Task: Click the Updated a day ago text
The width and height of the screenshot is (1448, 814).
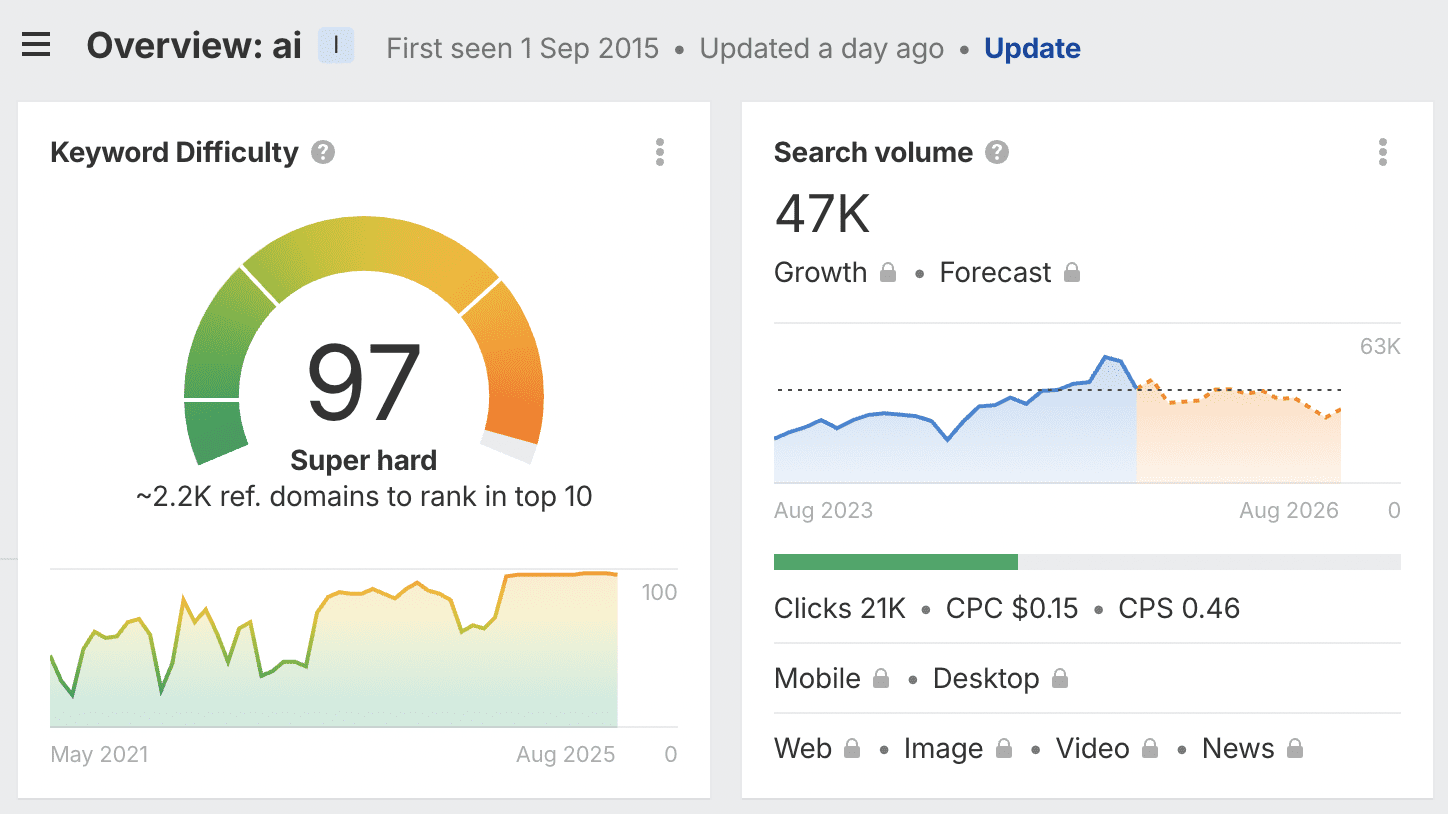Action: [x=821, y=48]
